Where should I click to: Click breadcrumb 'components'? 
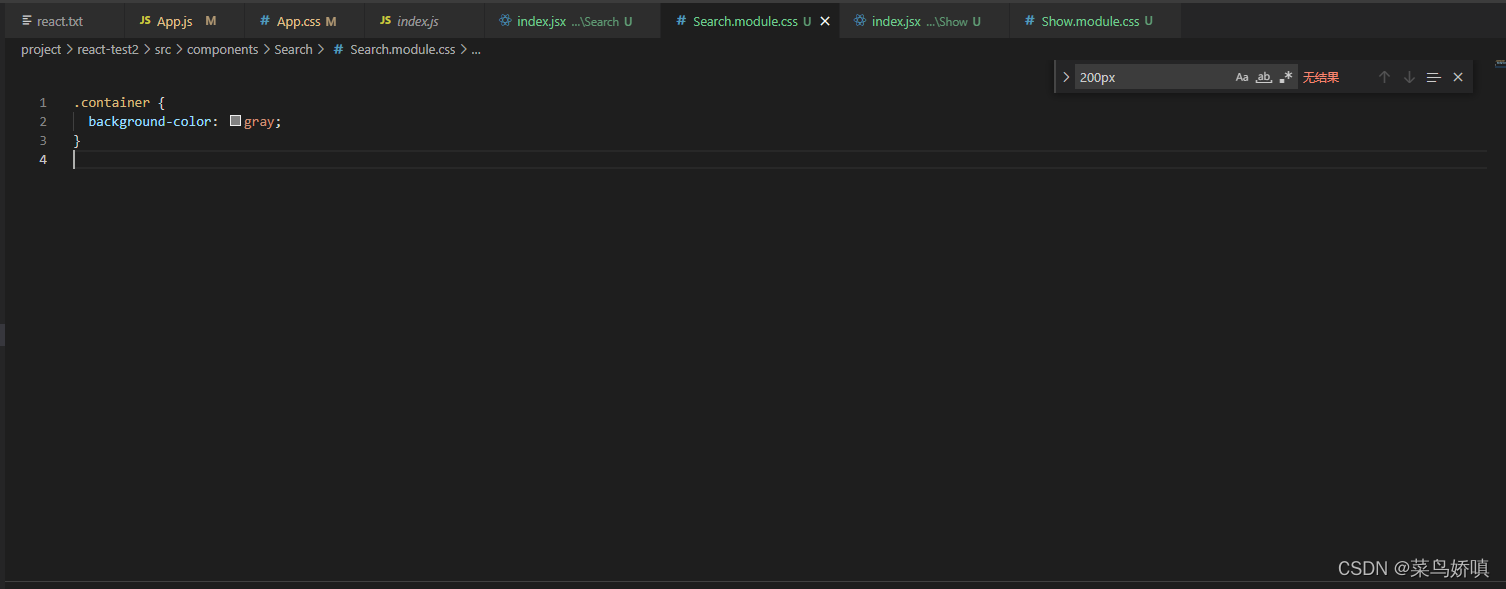223,49
